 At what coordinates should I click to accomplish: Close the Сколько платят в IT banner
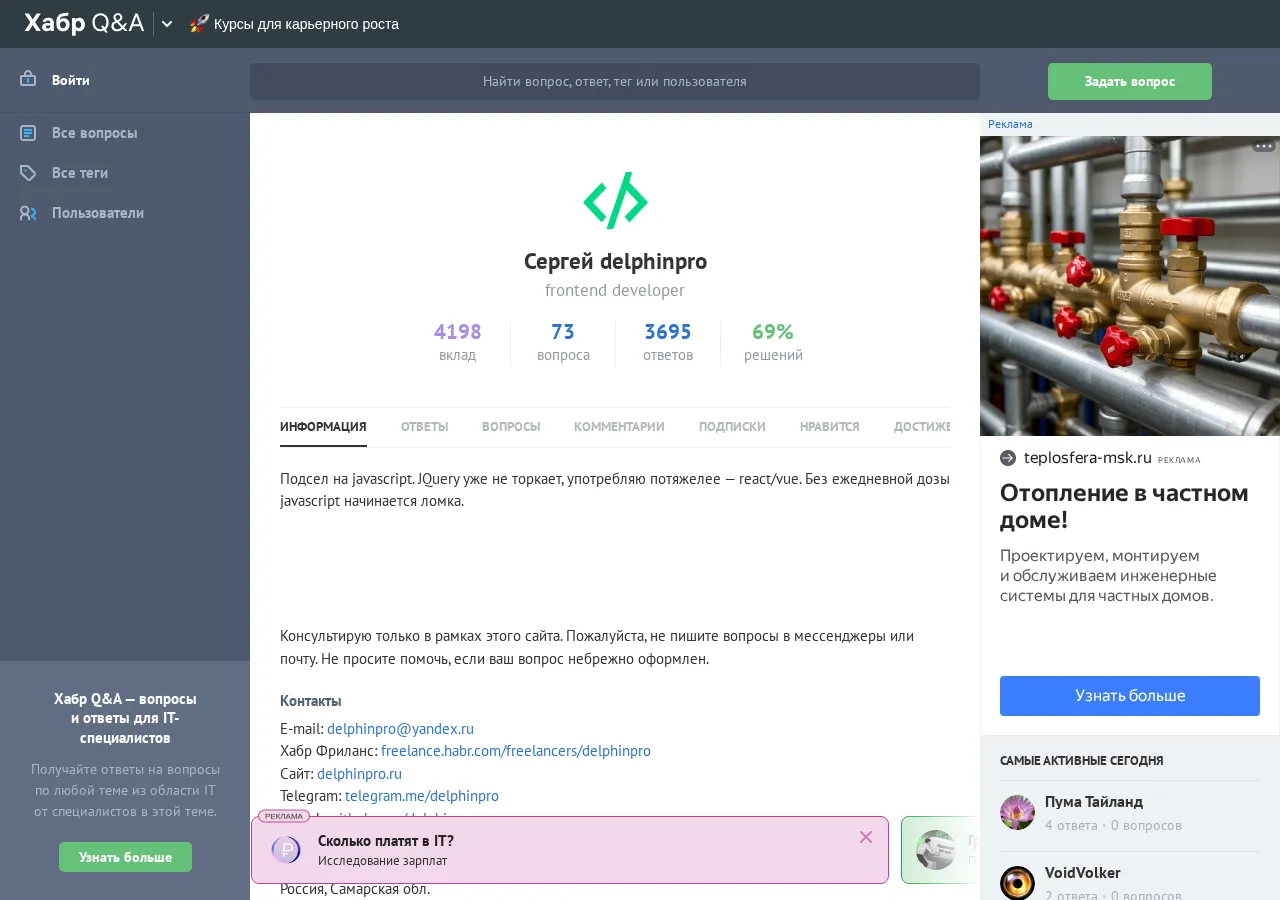click(866, 837)
